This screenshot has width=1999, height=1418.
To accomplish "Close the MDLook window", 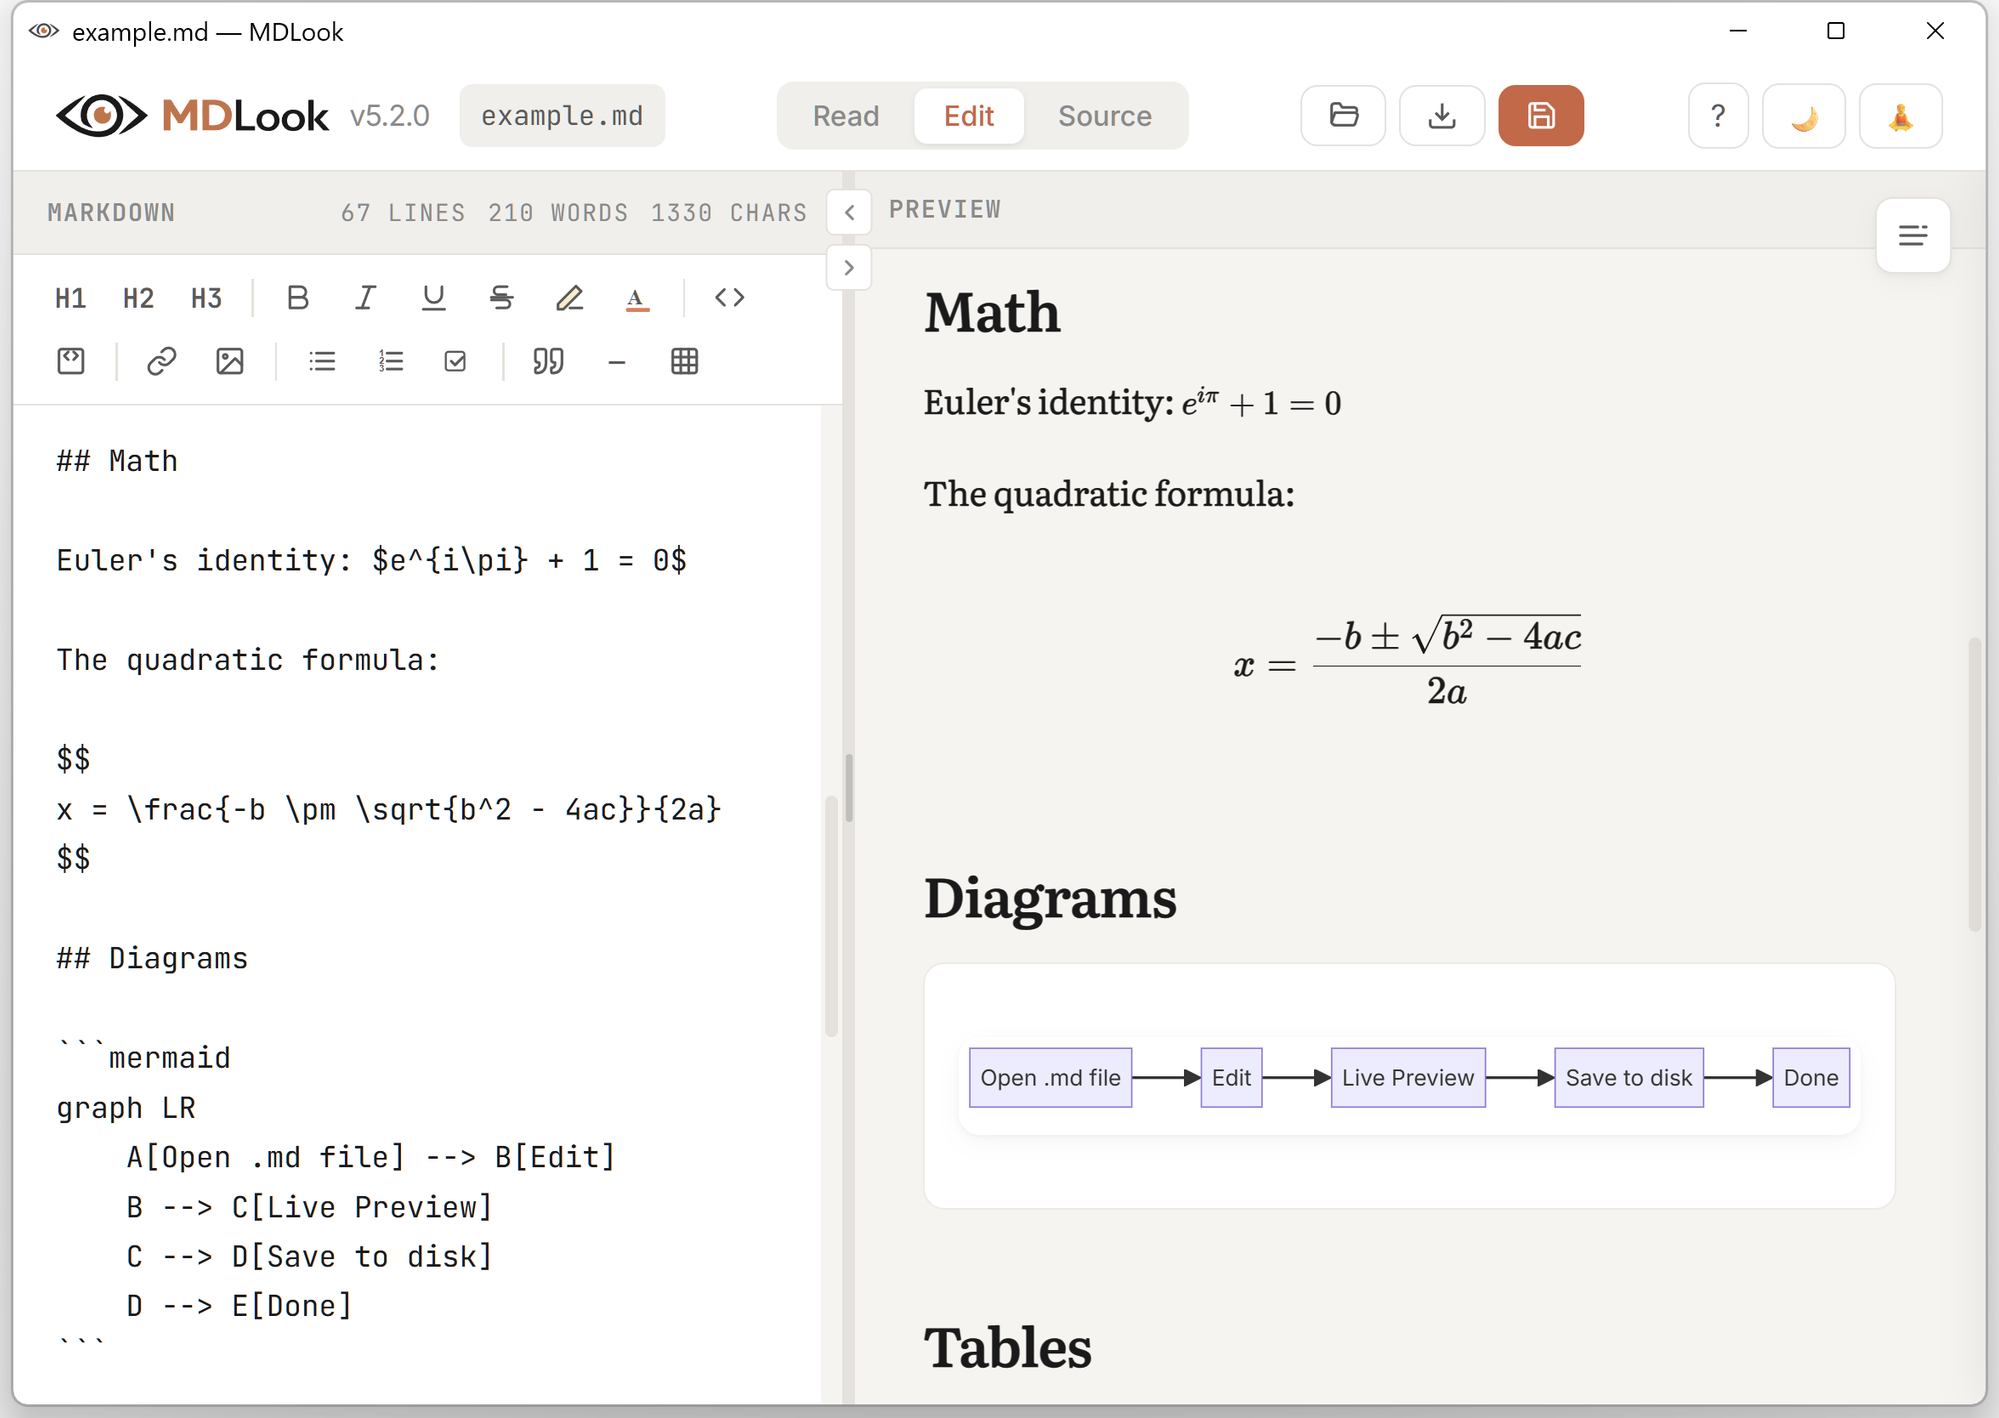I will point(1934,31).
